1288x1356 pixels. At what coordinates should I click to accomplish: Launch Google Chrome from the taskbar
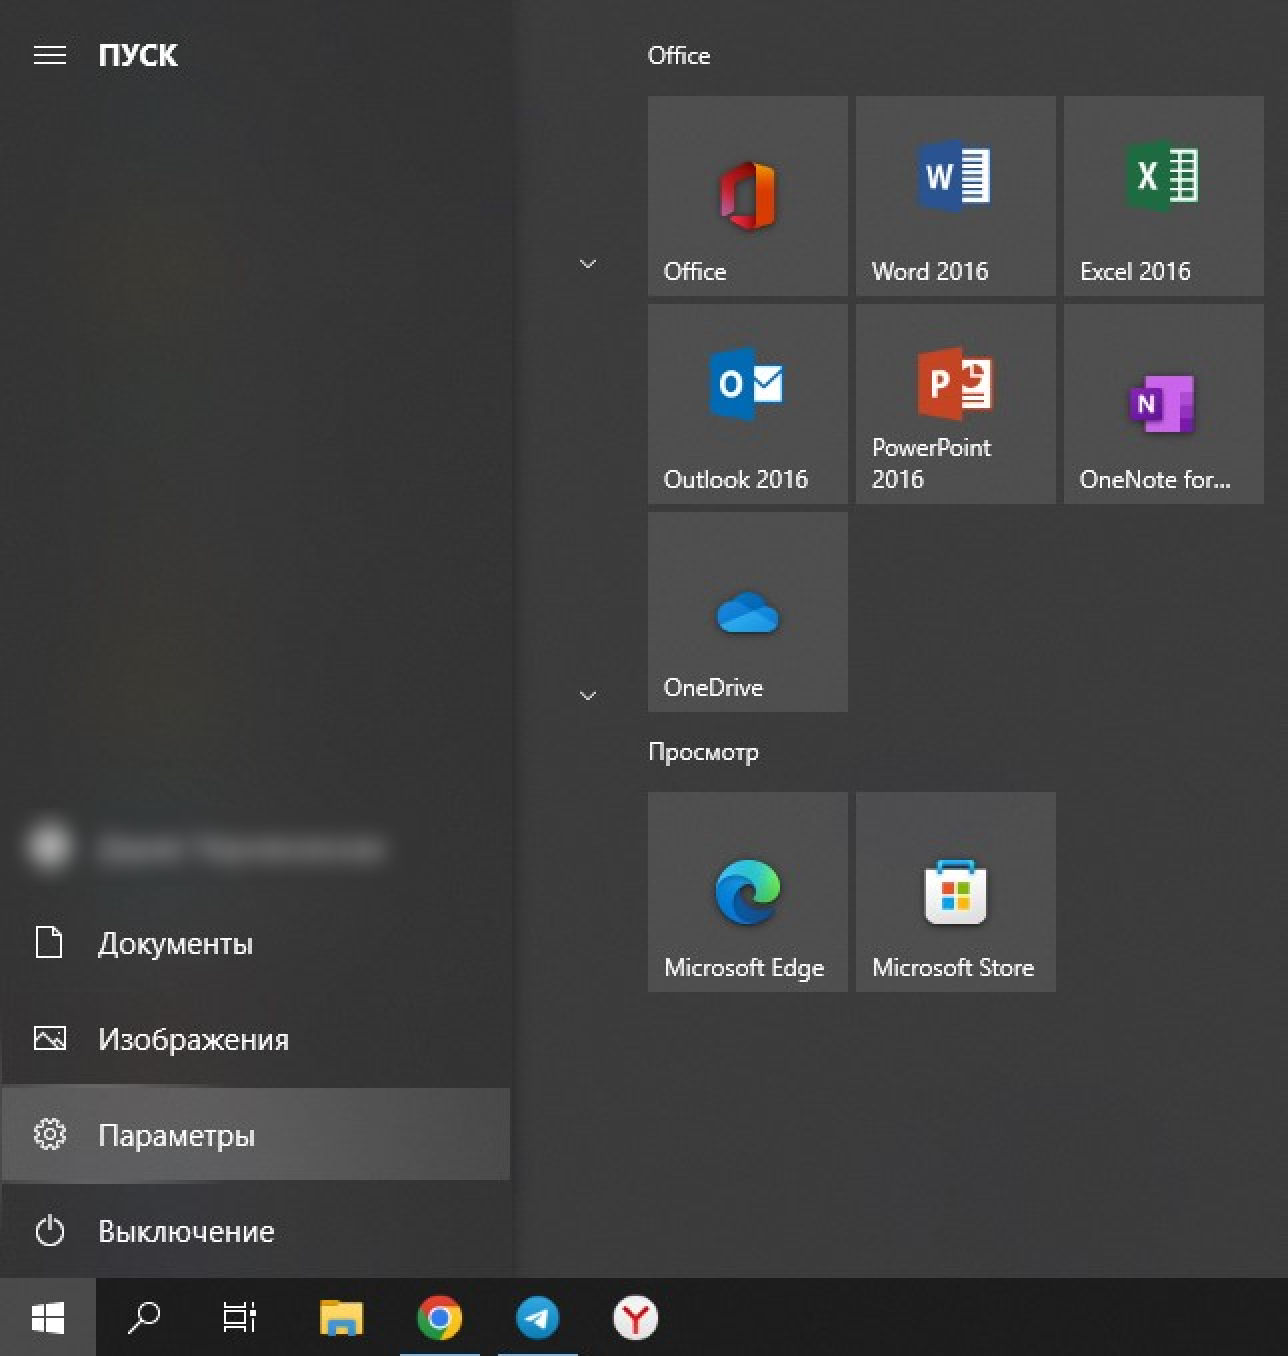click(x=439, y=1318)
